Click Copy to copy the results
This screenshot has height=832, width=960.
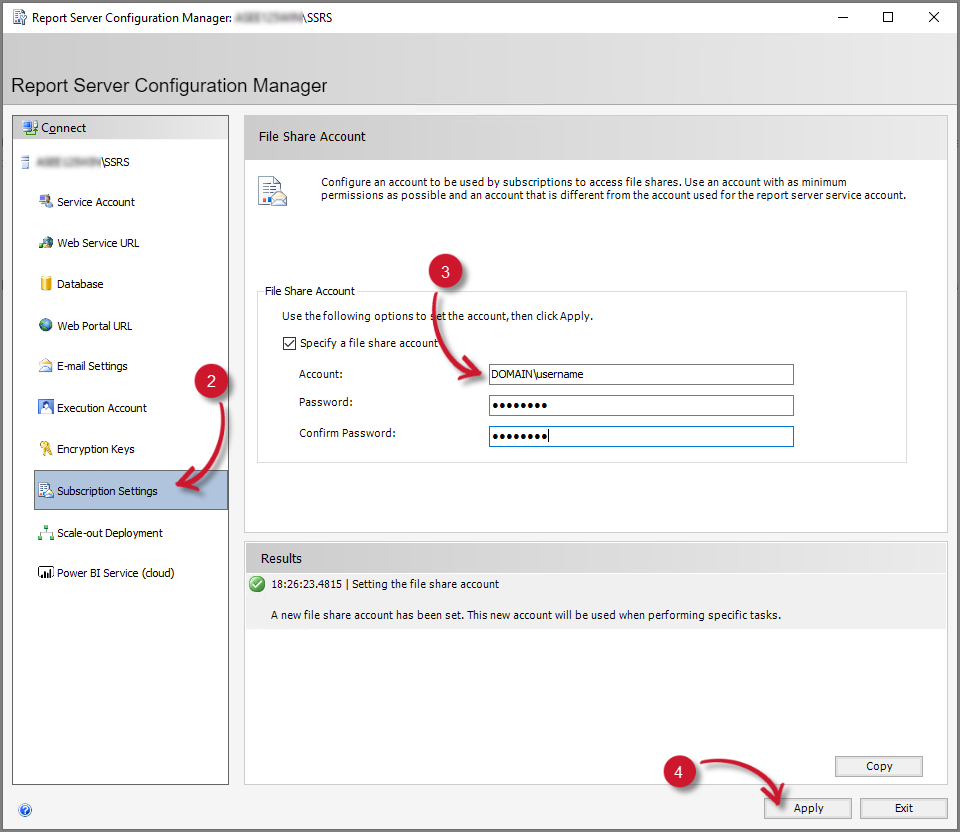878,766
